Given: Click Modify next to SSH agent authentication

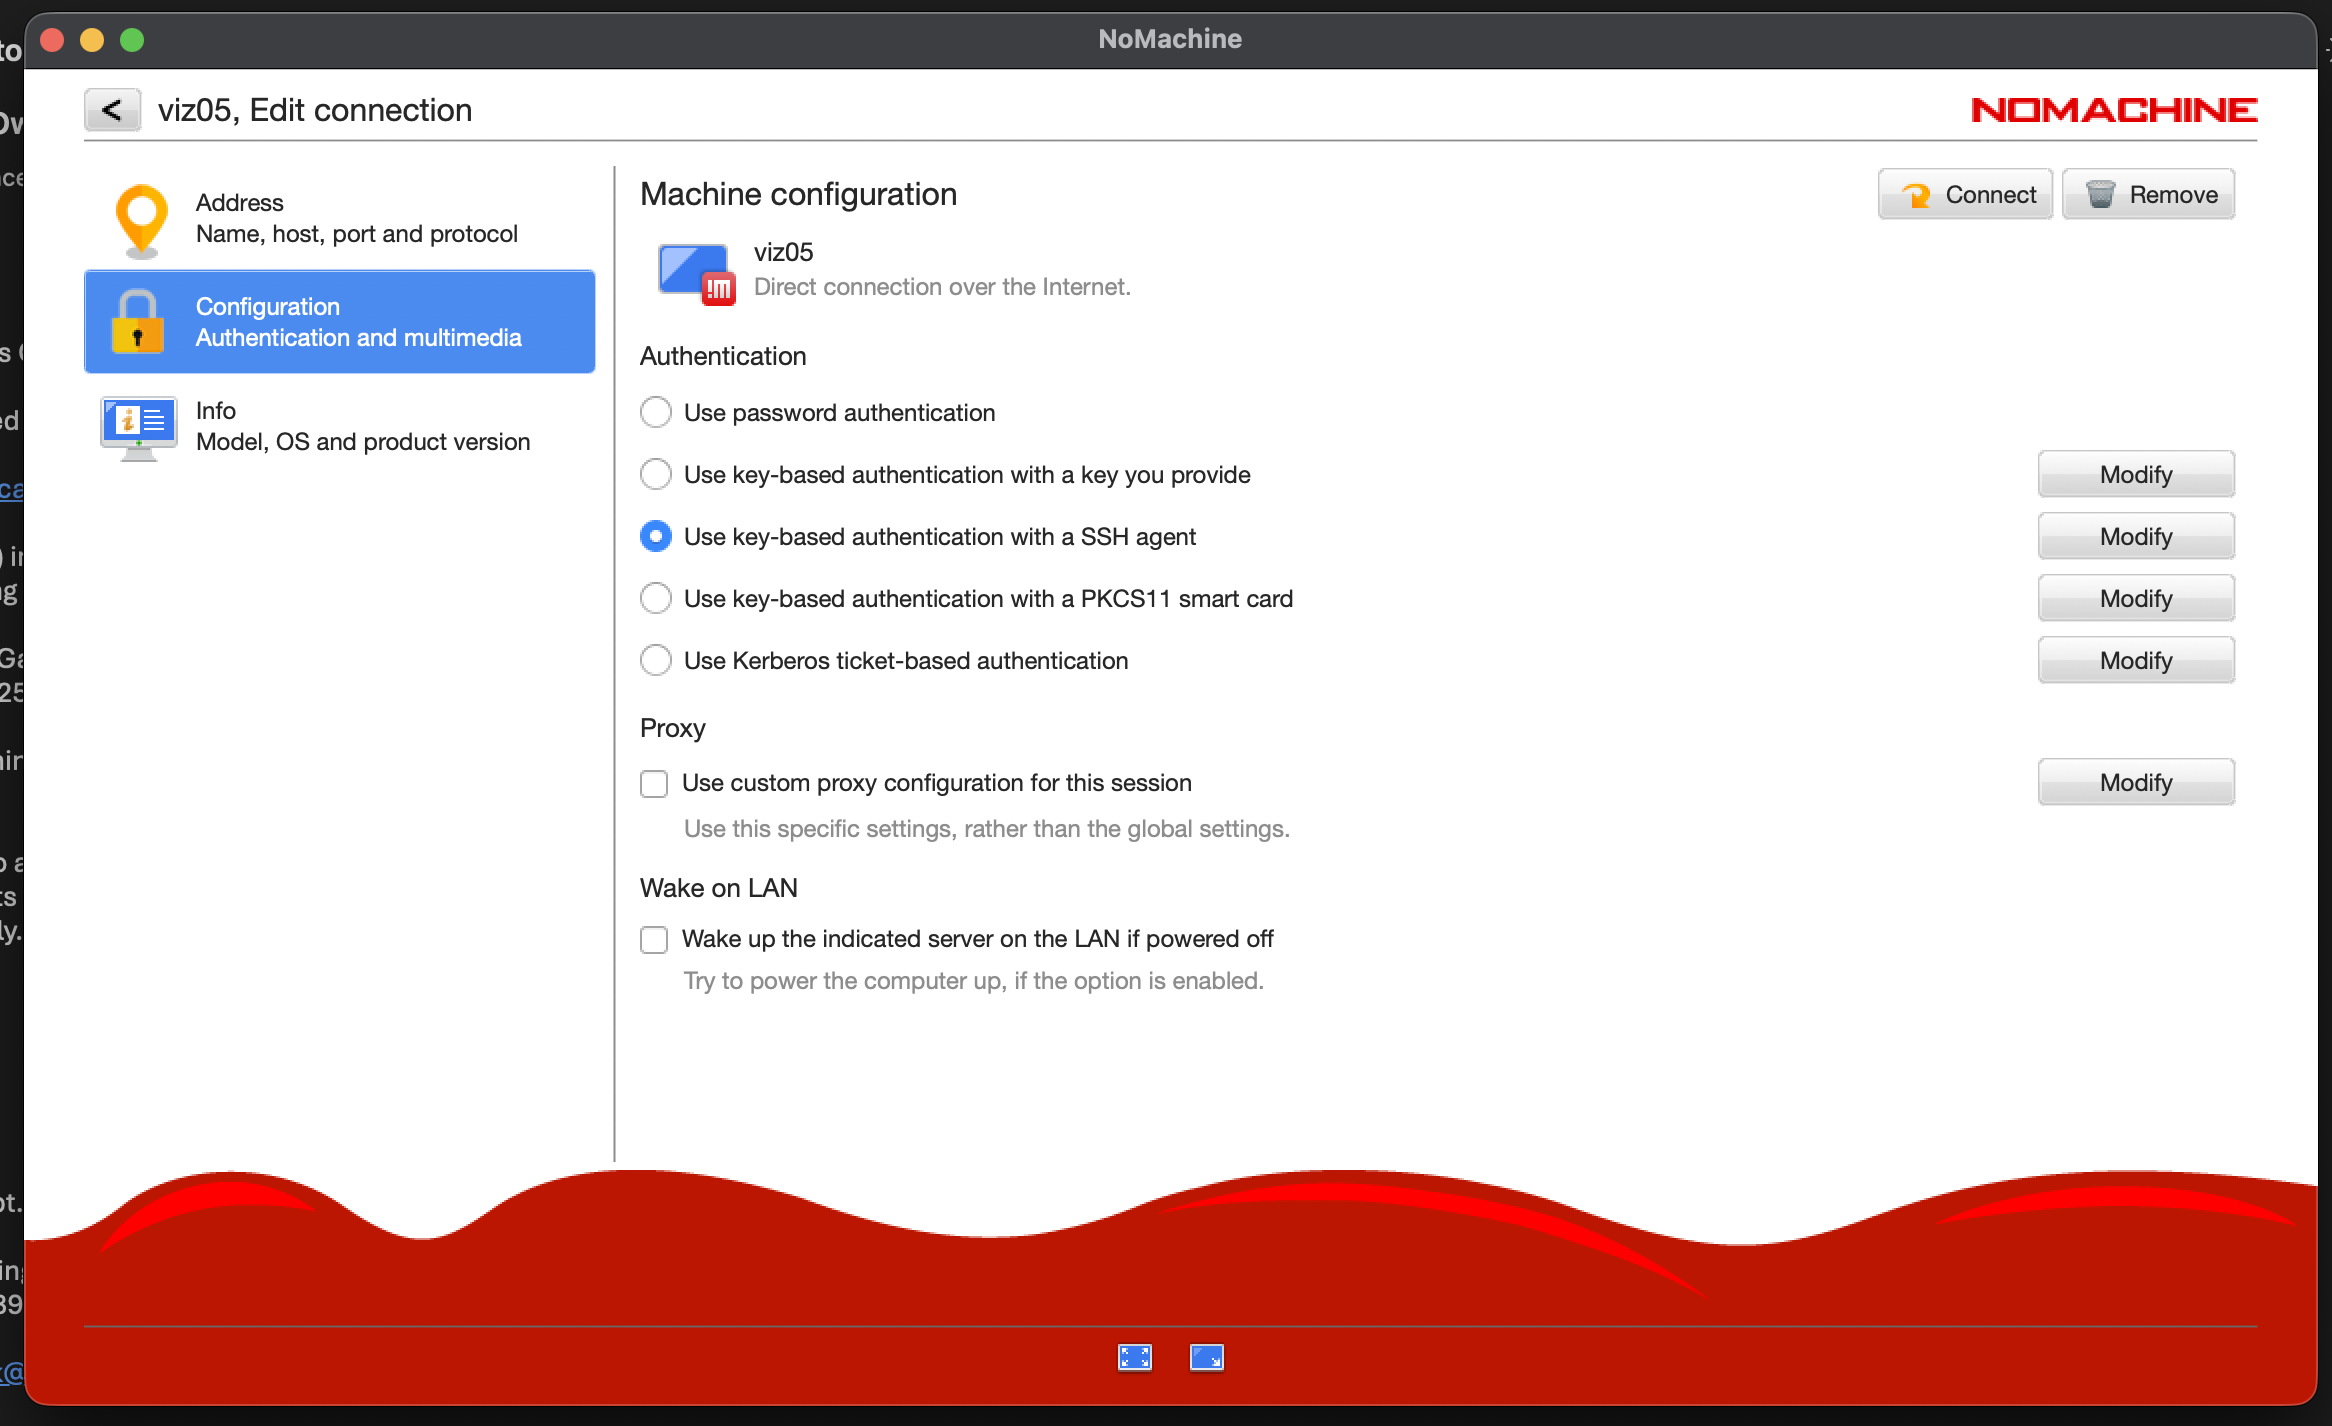Looking at the screenshot, I should point(2135,536).
